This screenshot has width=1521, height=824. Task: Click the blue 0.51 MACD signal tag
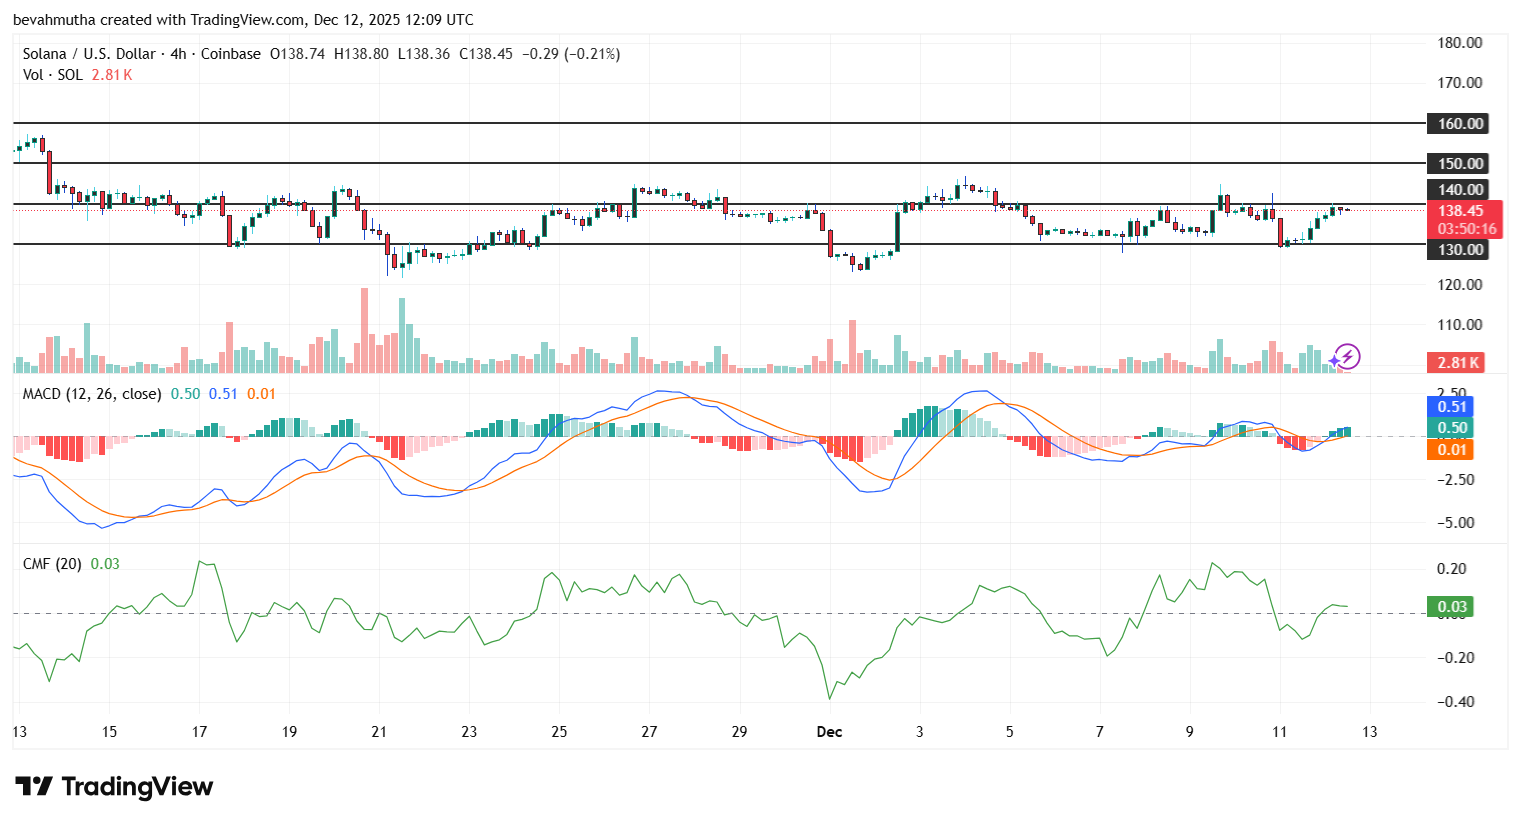1450,406
